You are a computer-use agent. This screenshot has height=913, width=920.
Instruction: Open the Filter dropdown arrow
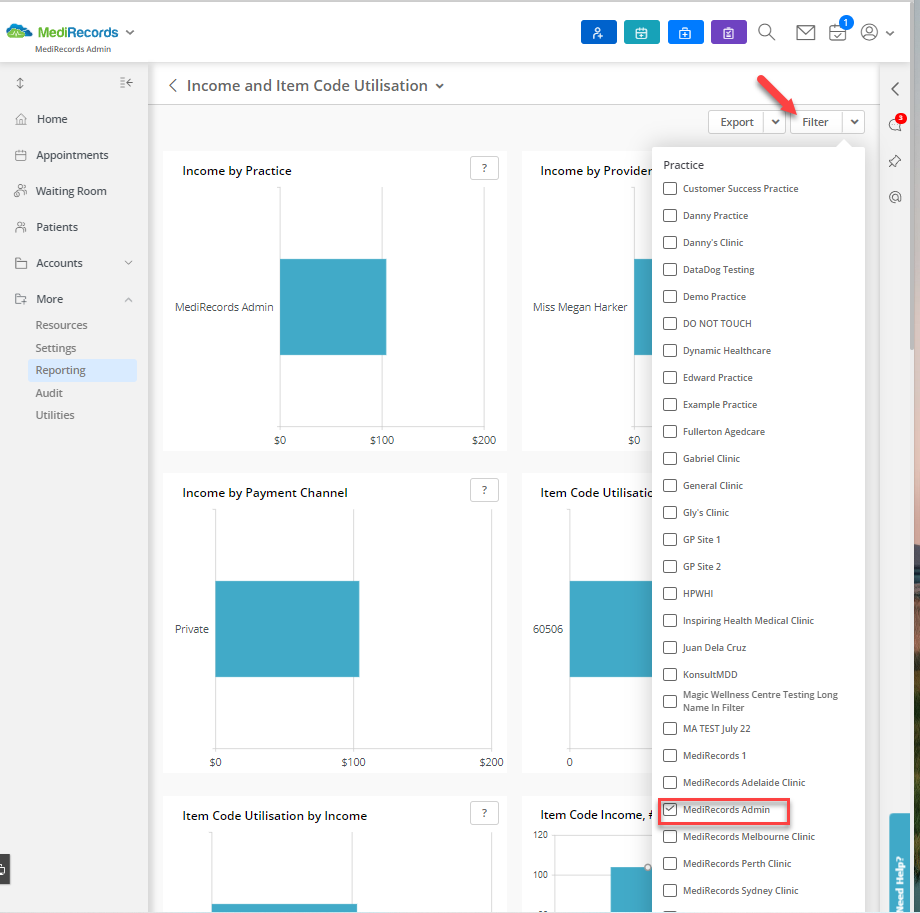pyautogui.click(x=854, y=122)
